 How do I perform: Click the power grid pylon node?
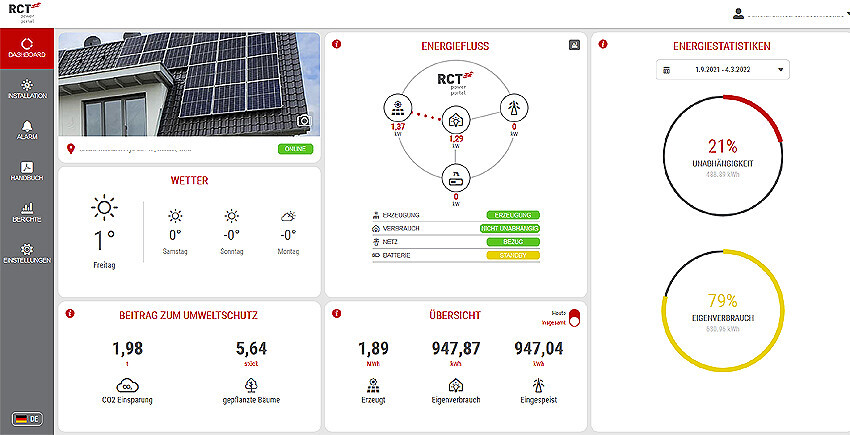pos(517,108)
